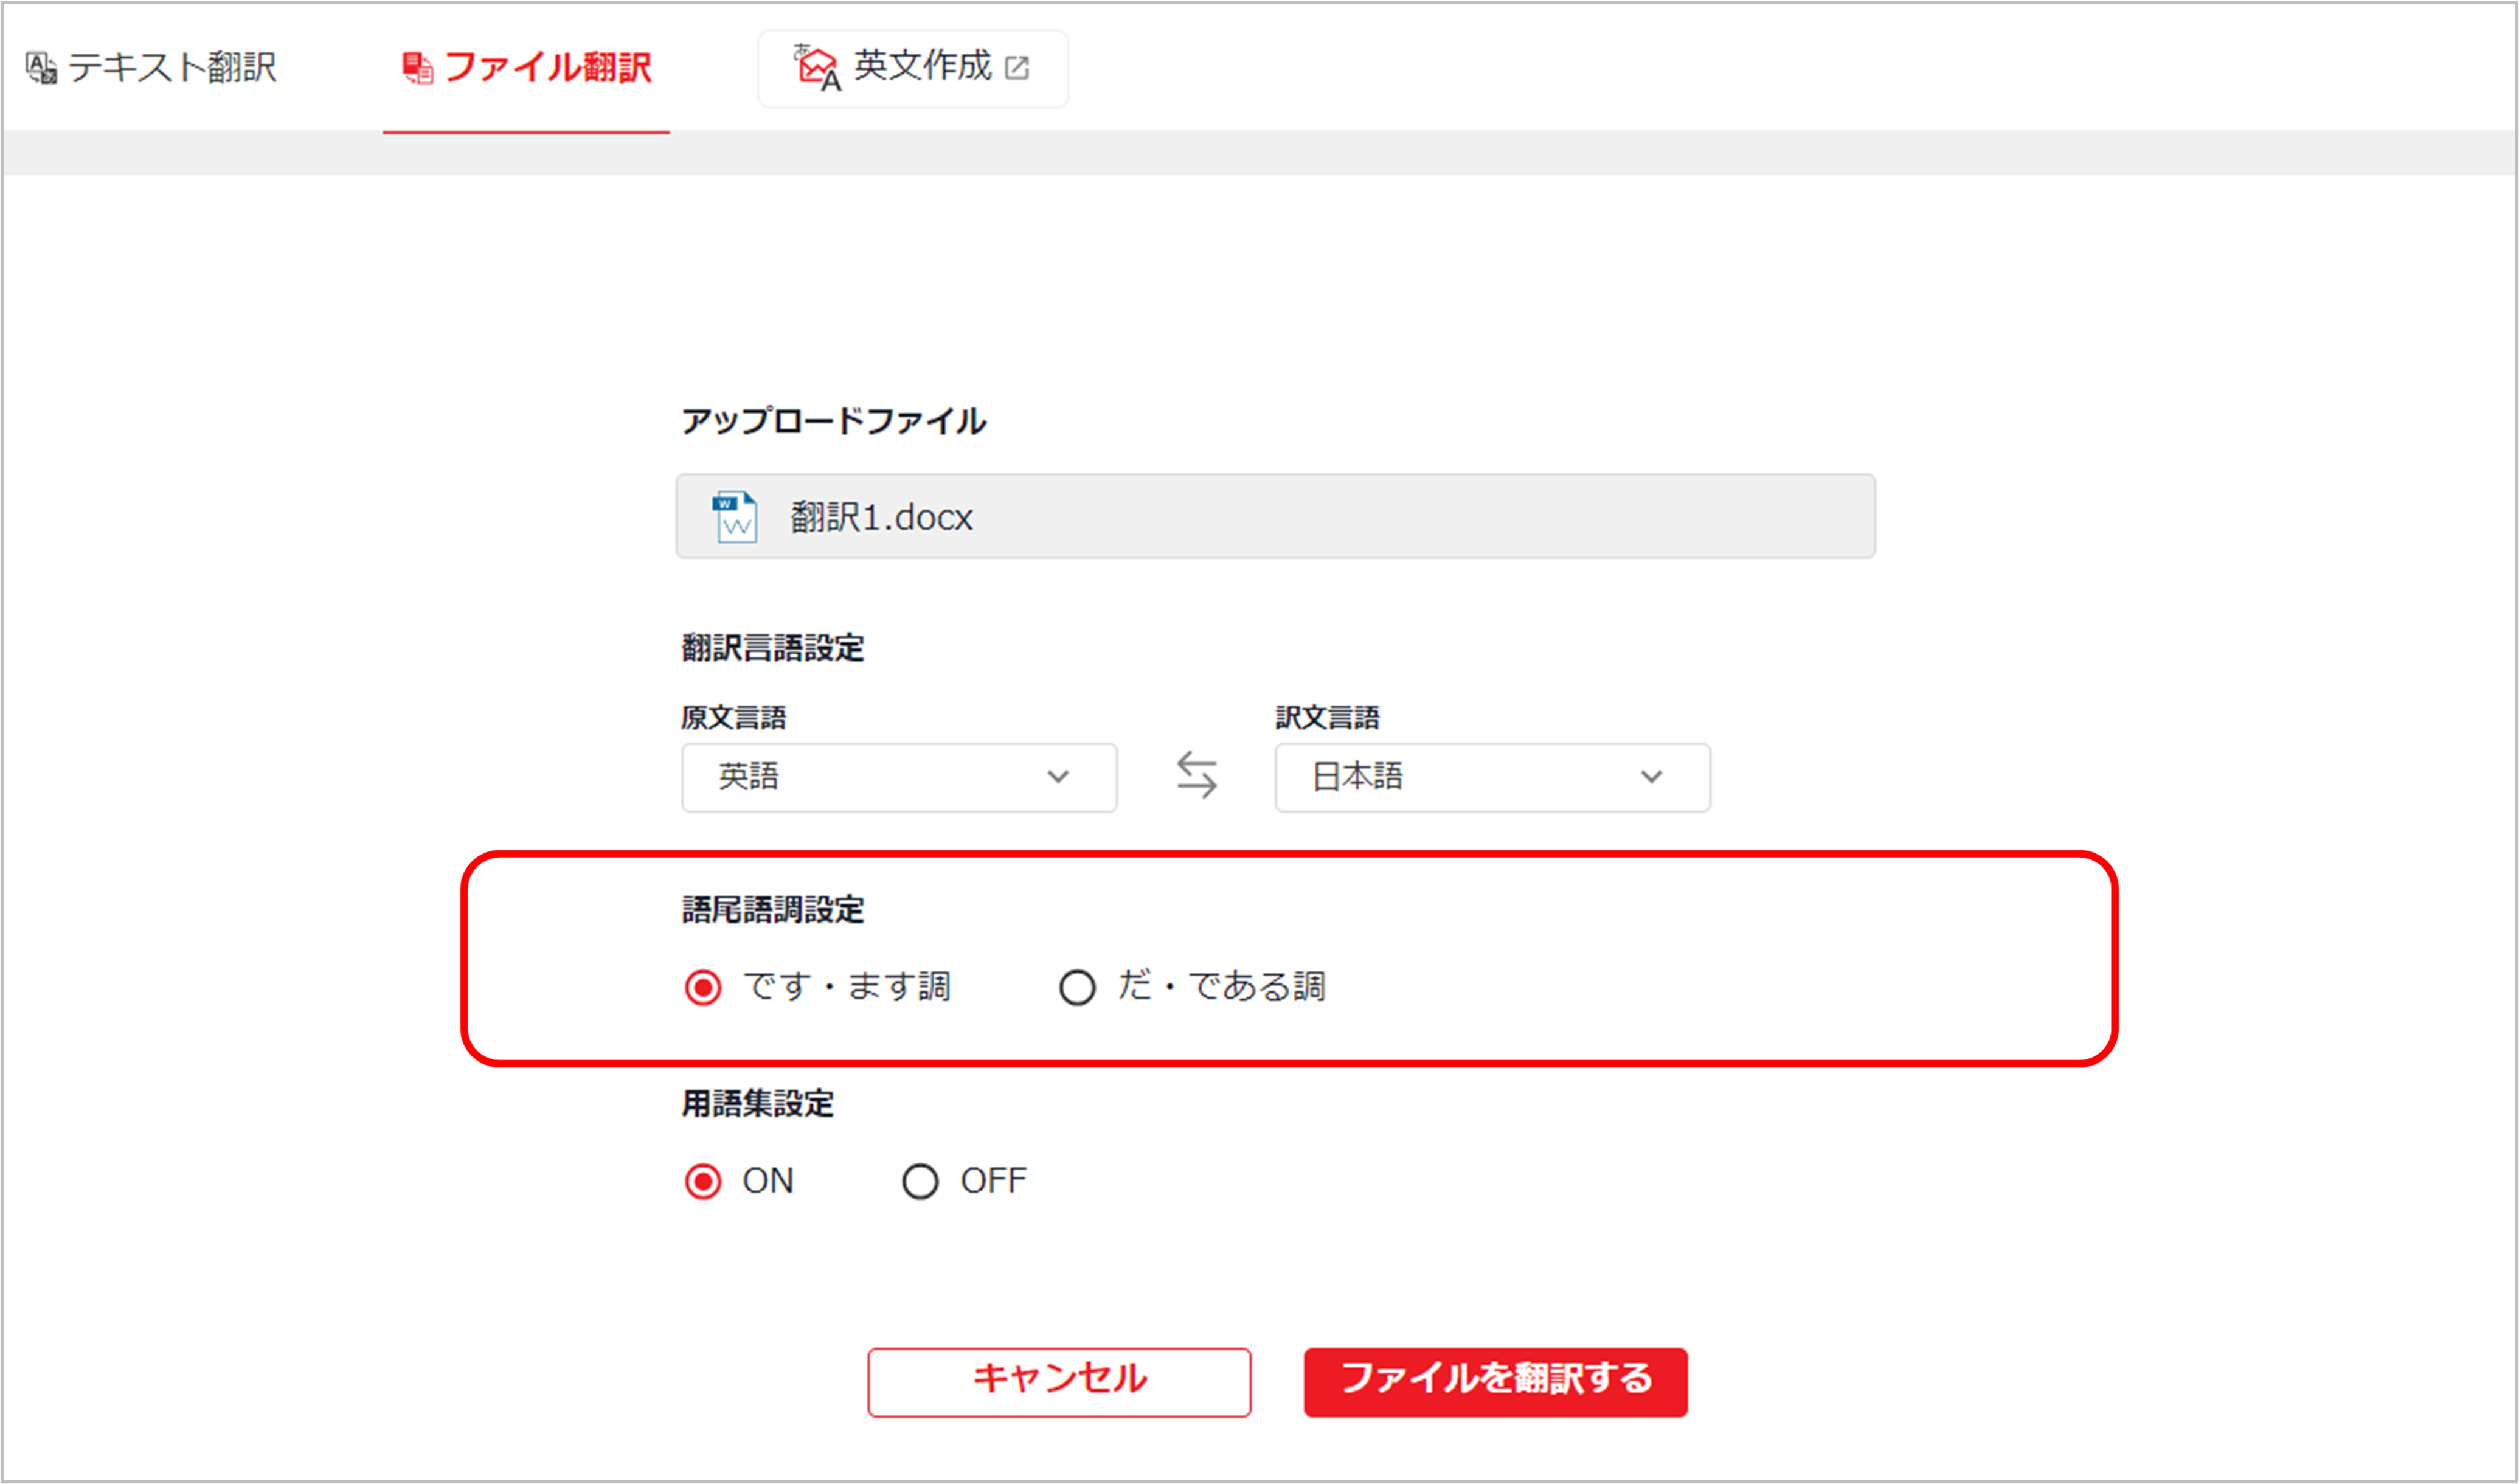Click the キャンセル button
2519x1484 pixels.
click(1059, 1382)
